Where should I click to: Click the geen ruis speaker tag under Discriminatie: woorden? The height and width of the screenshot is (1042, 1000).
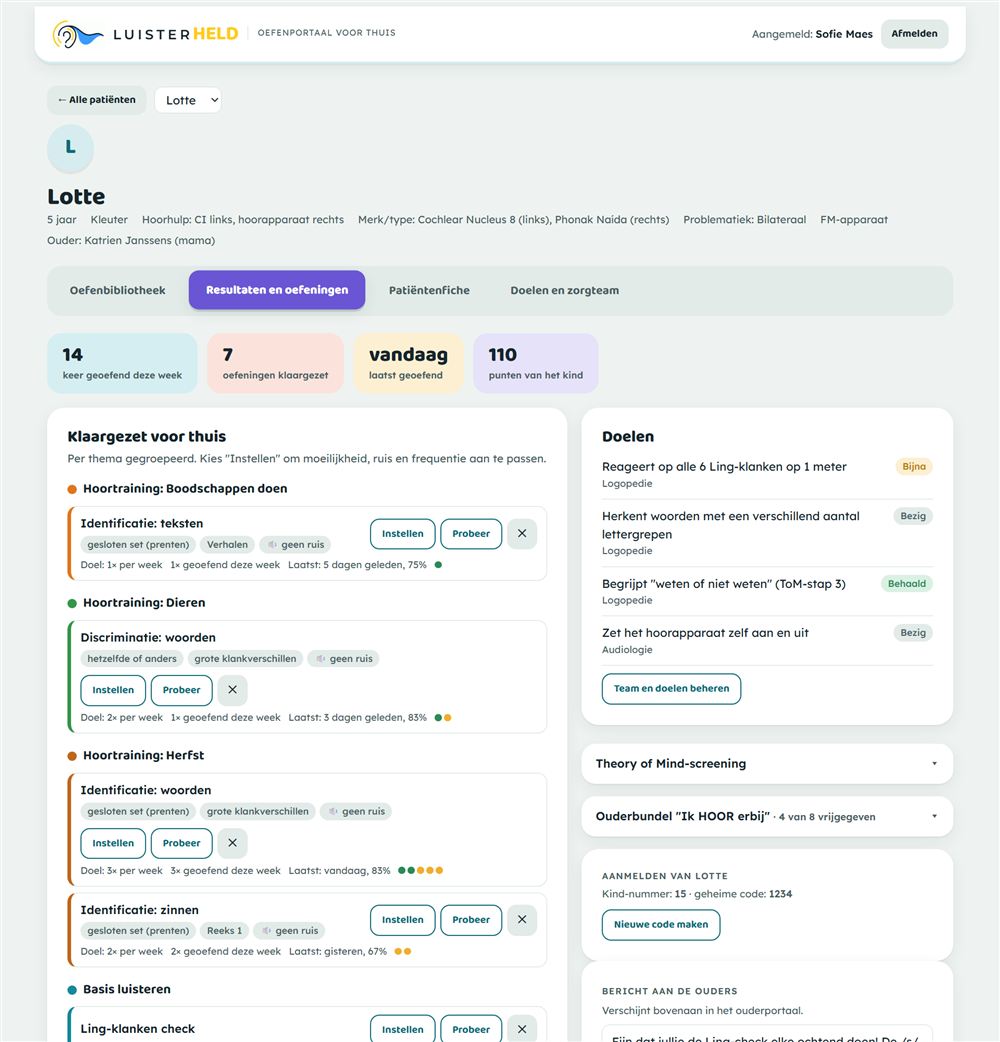(344, 659)
